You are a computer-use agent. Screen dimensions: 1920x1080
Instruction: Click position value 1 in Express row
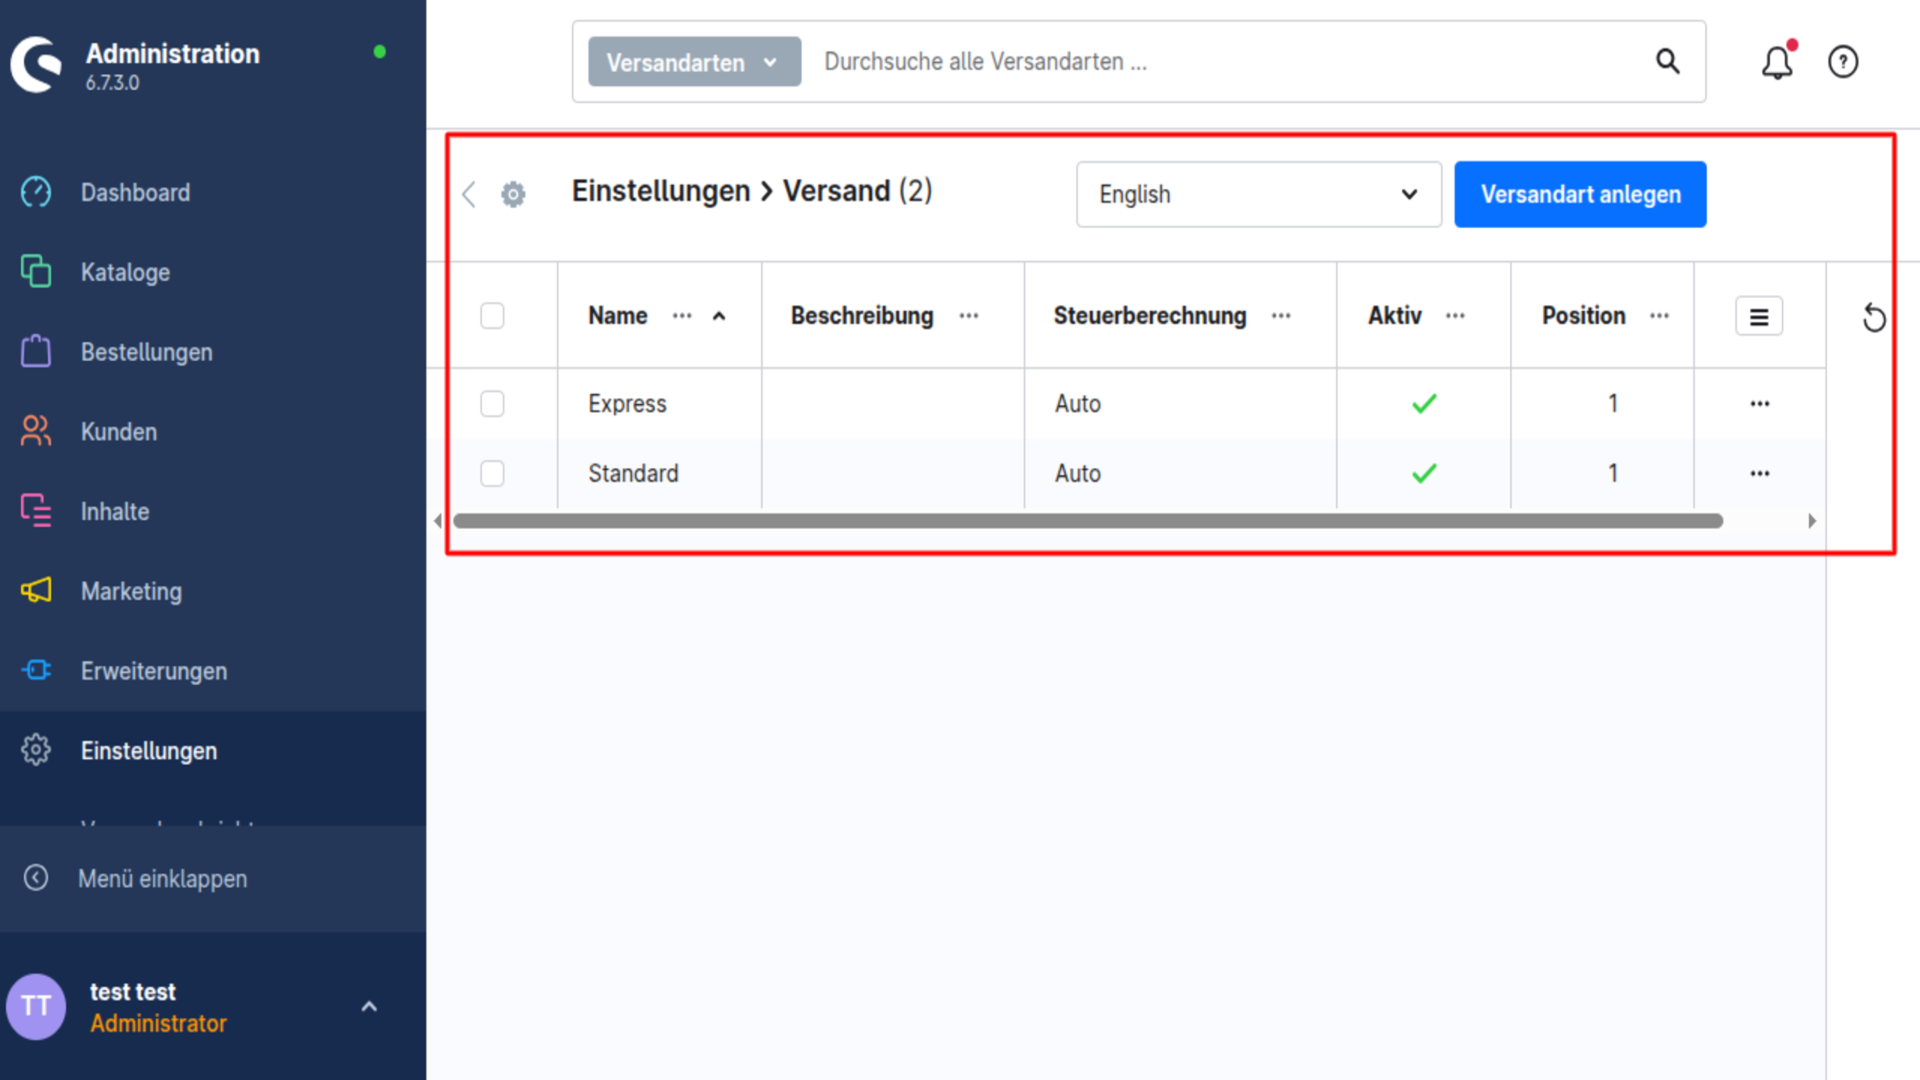pos(1613,404)
